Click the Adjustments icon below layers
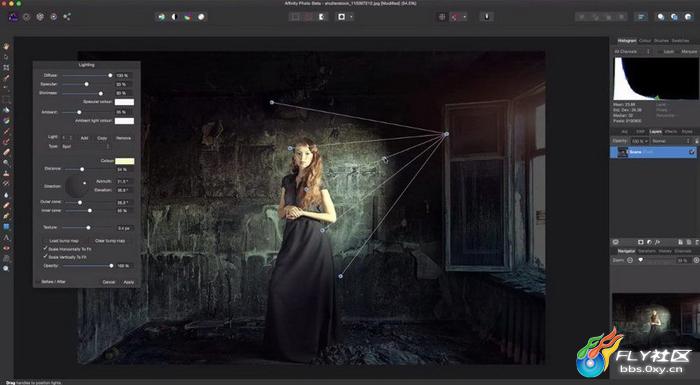This screenshot has height=385, width=700. (x=649, y=242)
